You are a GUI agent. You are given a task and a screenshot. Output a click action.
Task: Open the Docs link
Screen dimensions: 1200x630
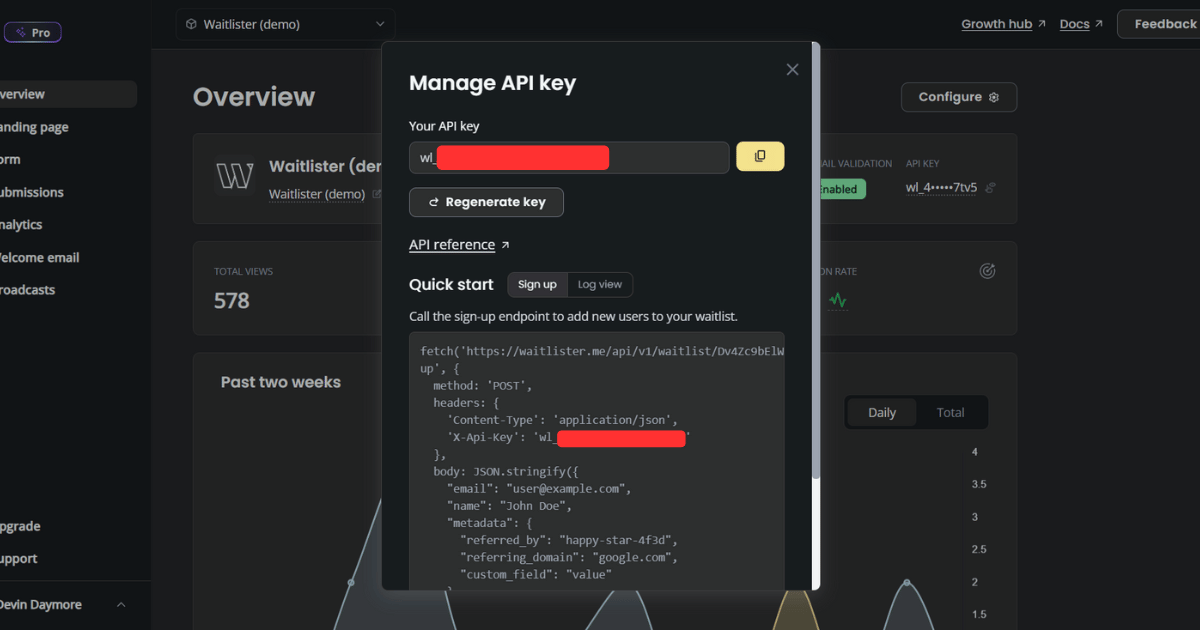point(1081,24)
